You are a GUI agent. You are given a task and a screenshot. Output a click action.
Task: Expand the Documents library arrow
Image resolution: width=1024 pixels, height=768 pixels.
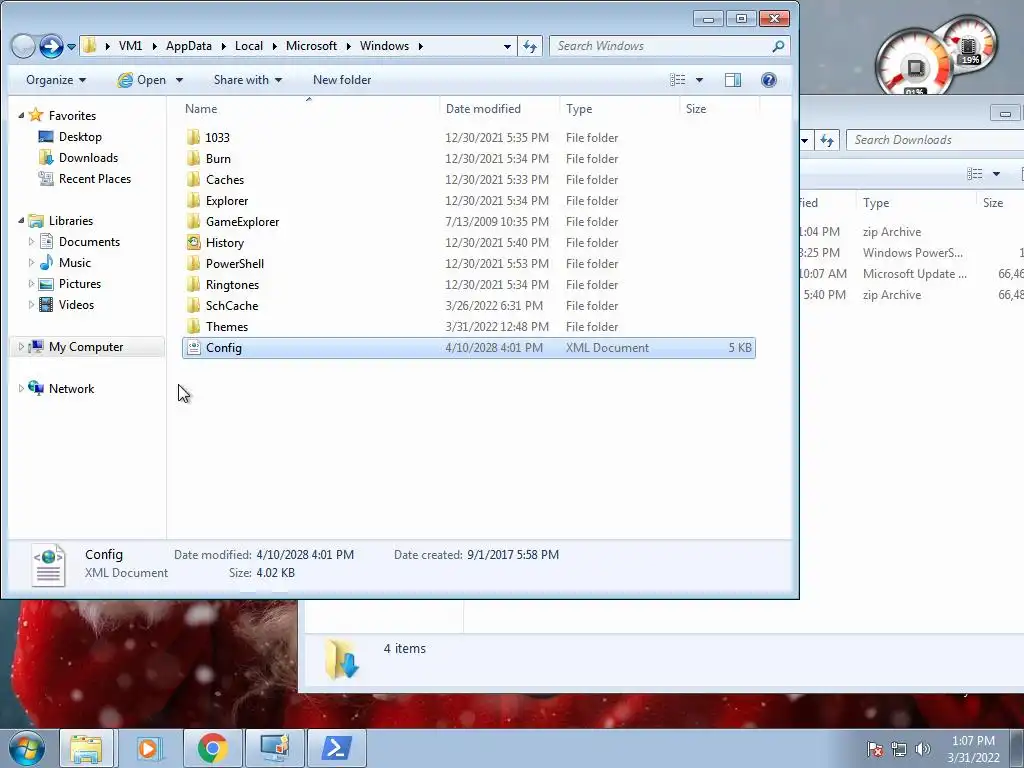(x=31, y=242)
